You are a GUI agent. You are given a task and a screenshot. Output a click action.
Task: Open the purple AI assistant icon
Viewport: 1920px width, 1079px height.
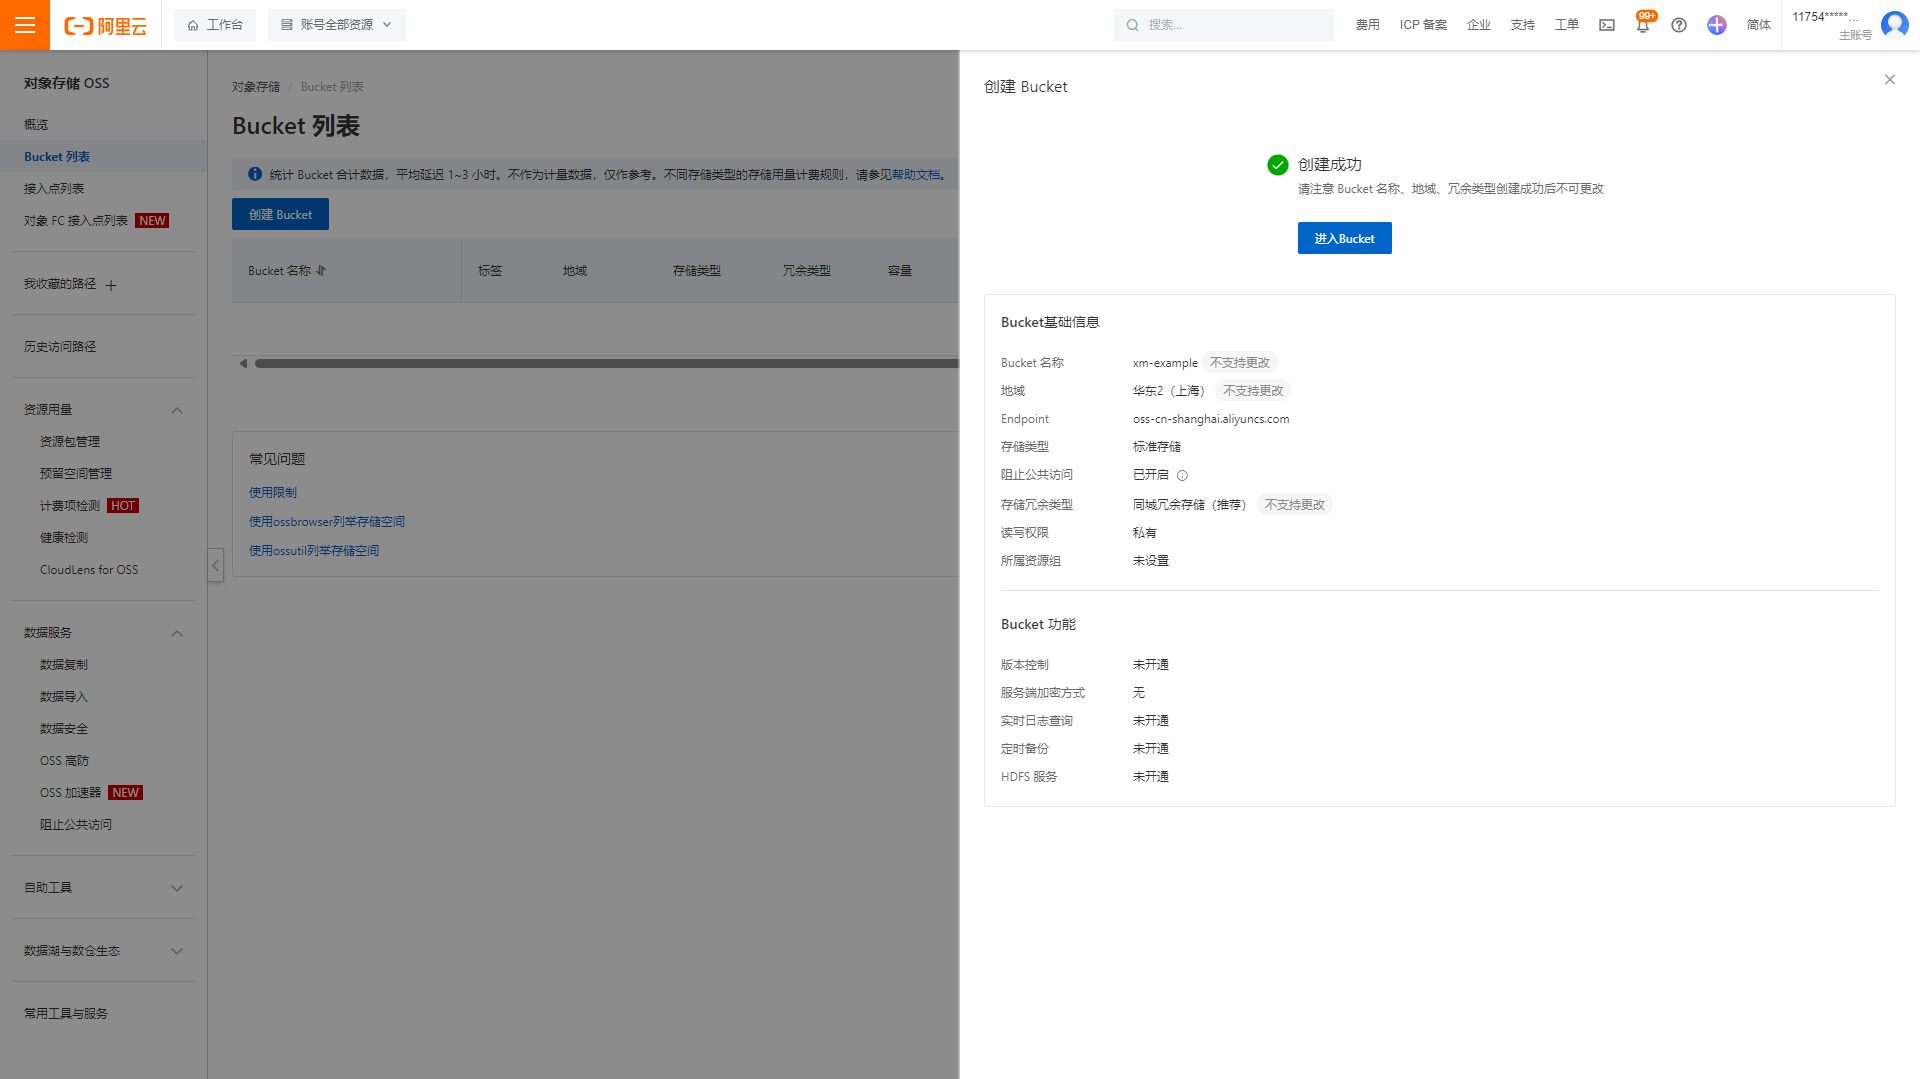coord(1716,25)
